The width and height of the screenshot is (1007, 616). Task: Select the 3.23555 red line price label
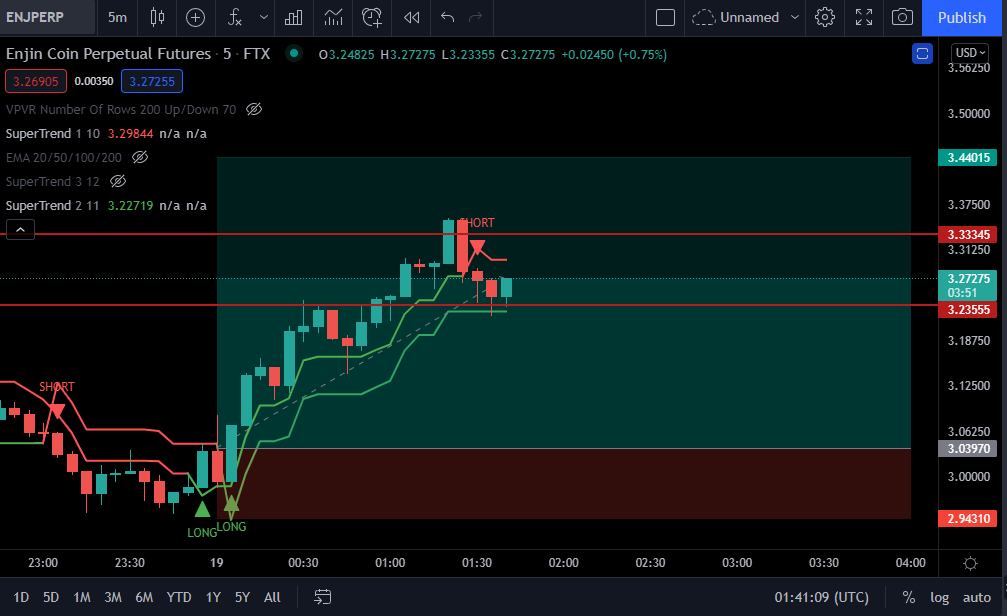[x=968, y=310]
